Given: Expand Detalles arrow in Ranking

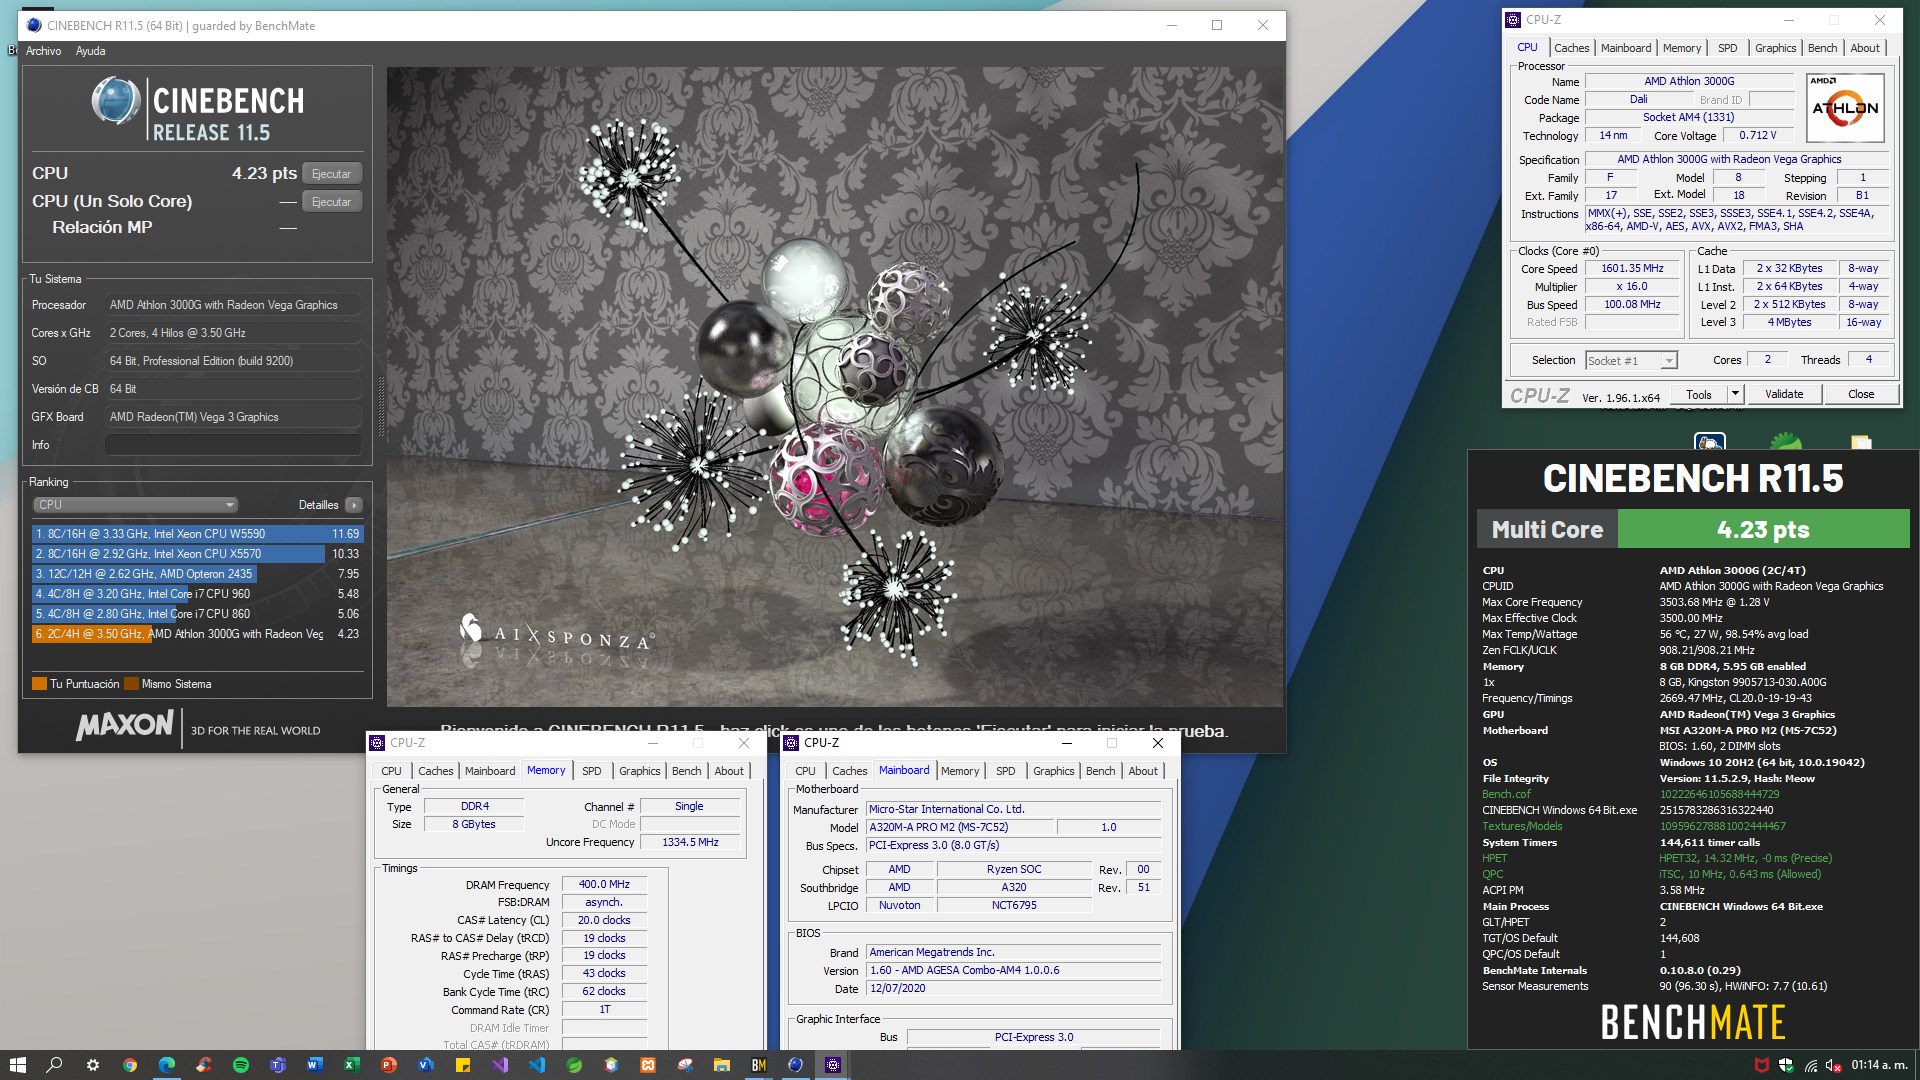Looking at the screenshot, I should pos(353,505).
